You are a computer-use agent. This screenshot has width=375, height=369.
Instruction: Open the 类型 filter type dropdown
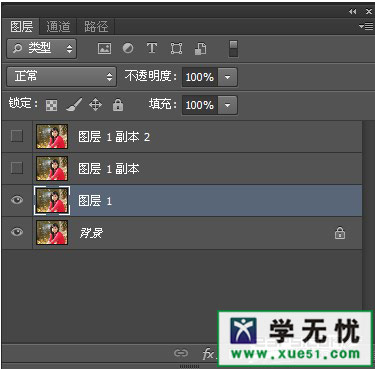tap(42, 49)
